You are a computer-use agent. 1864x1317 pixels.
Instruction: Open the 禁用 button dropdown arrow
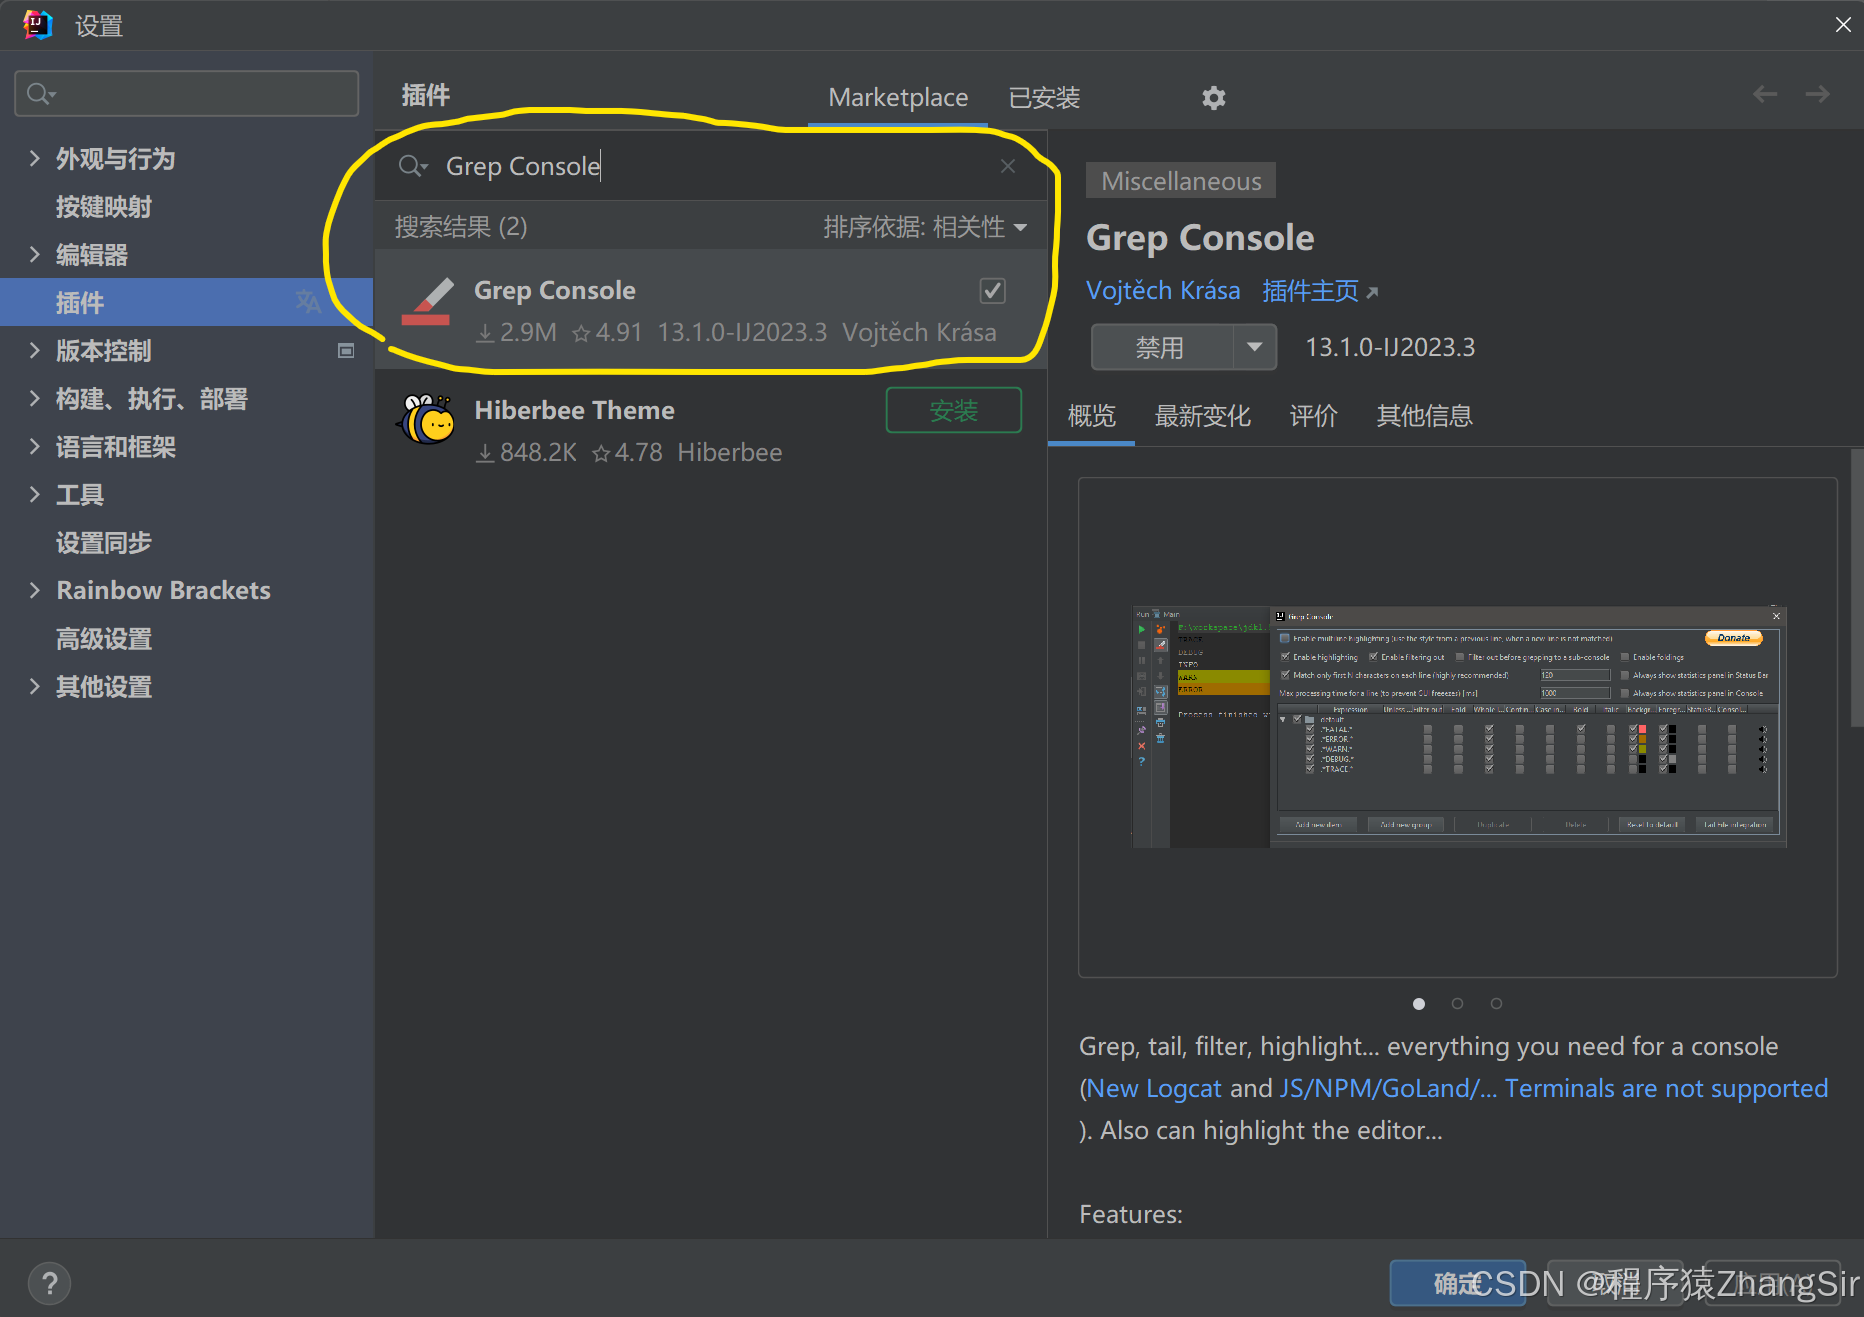tap(1254, 347)
